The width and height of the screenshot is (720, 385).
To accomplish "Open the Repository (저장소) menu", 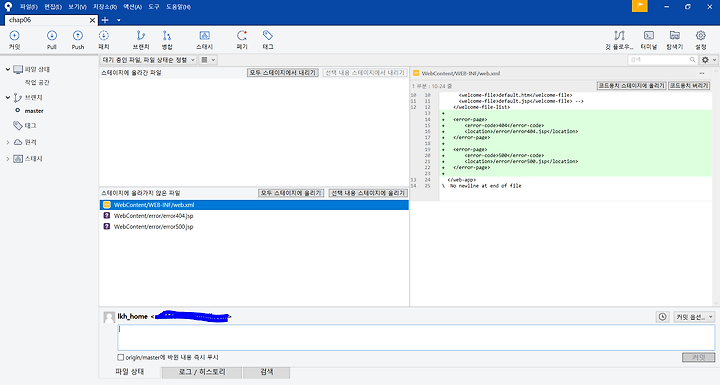I will (105, 7).
